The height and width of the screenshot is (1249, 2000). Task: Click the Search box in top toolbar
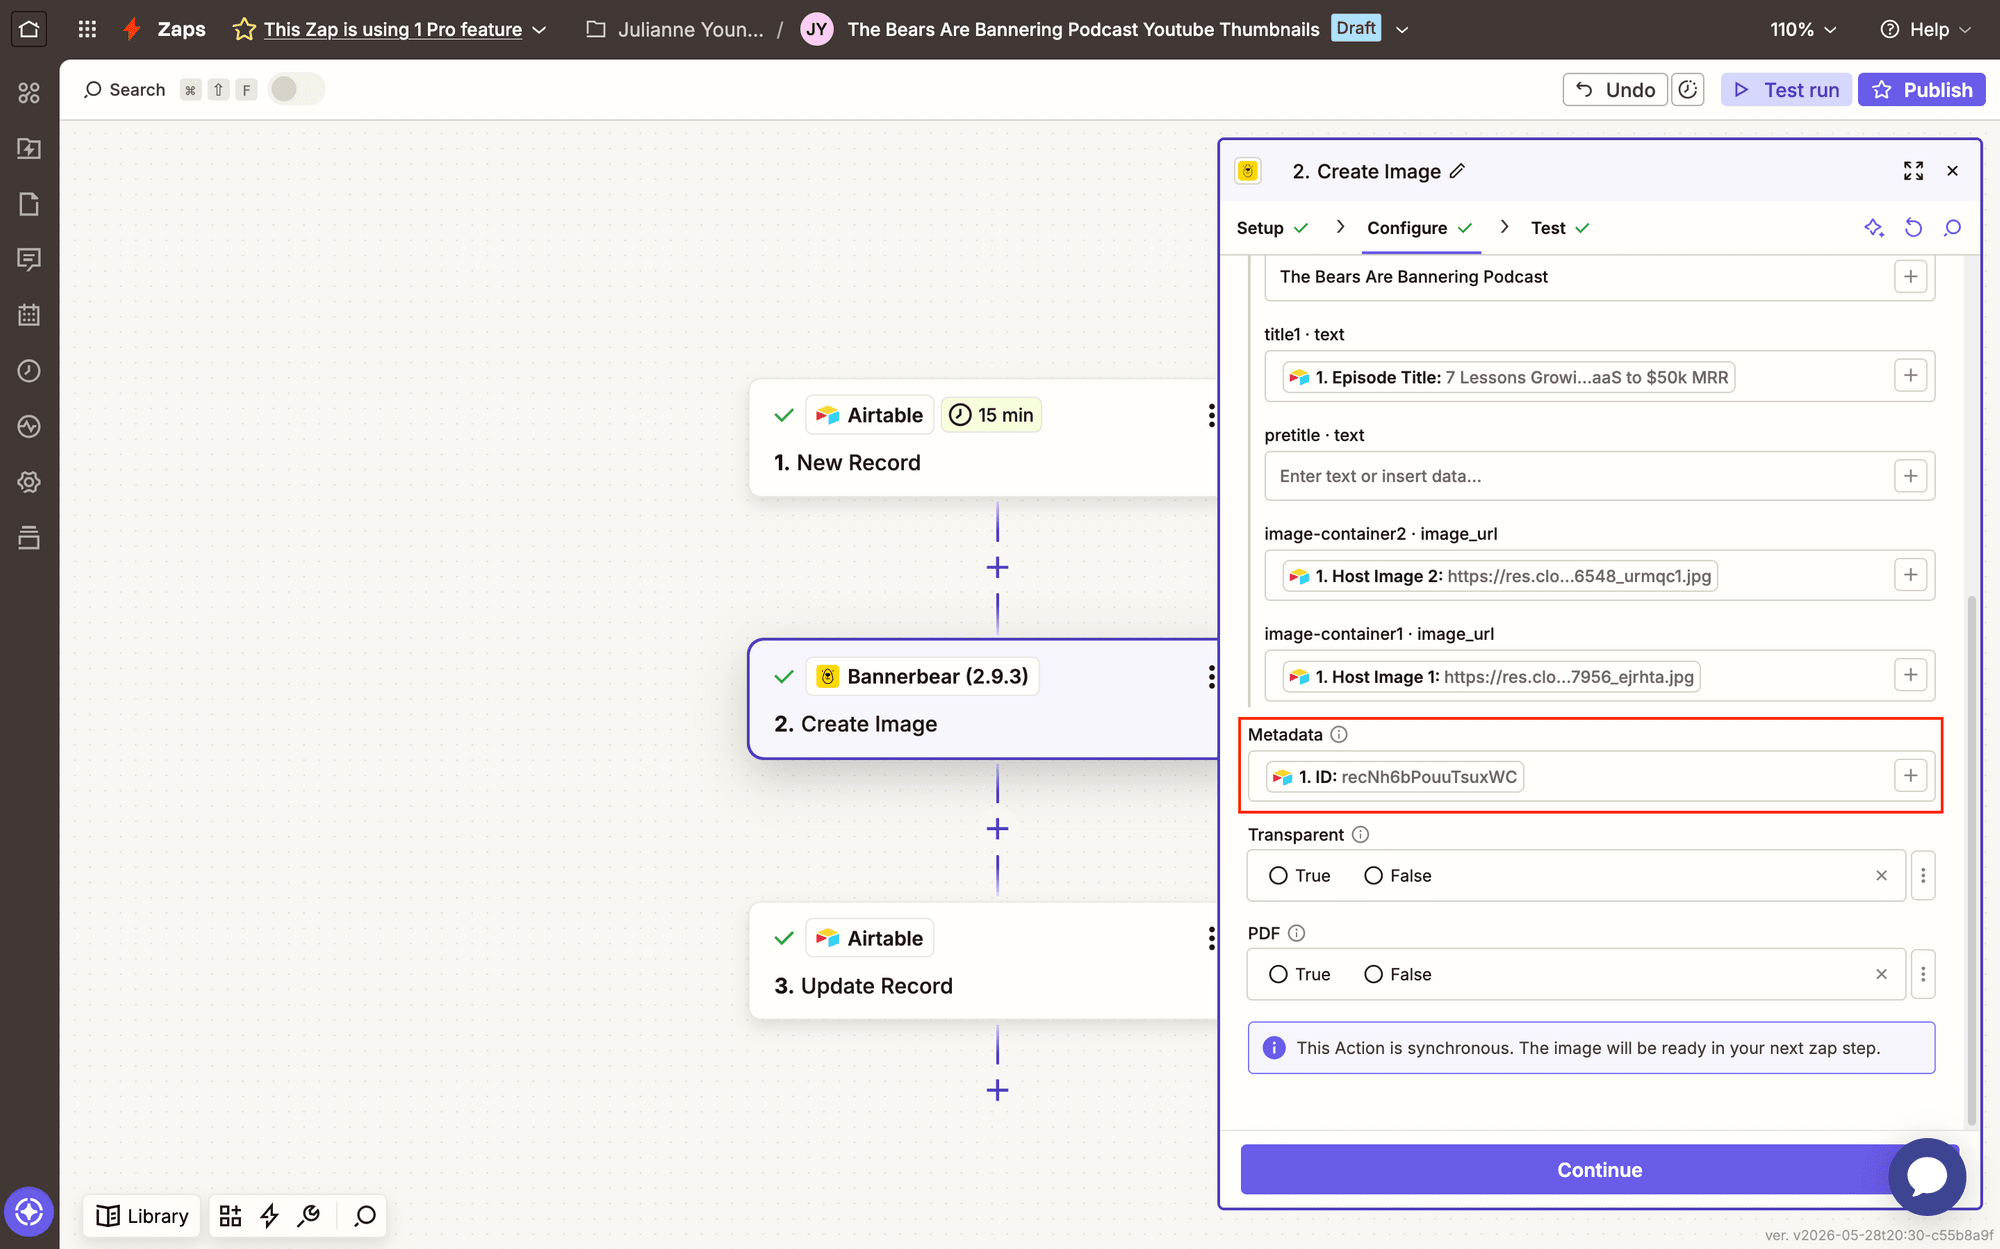(x=125, y=90)
